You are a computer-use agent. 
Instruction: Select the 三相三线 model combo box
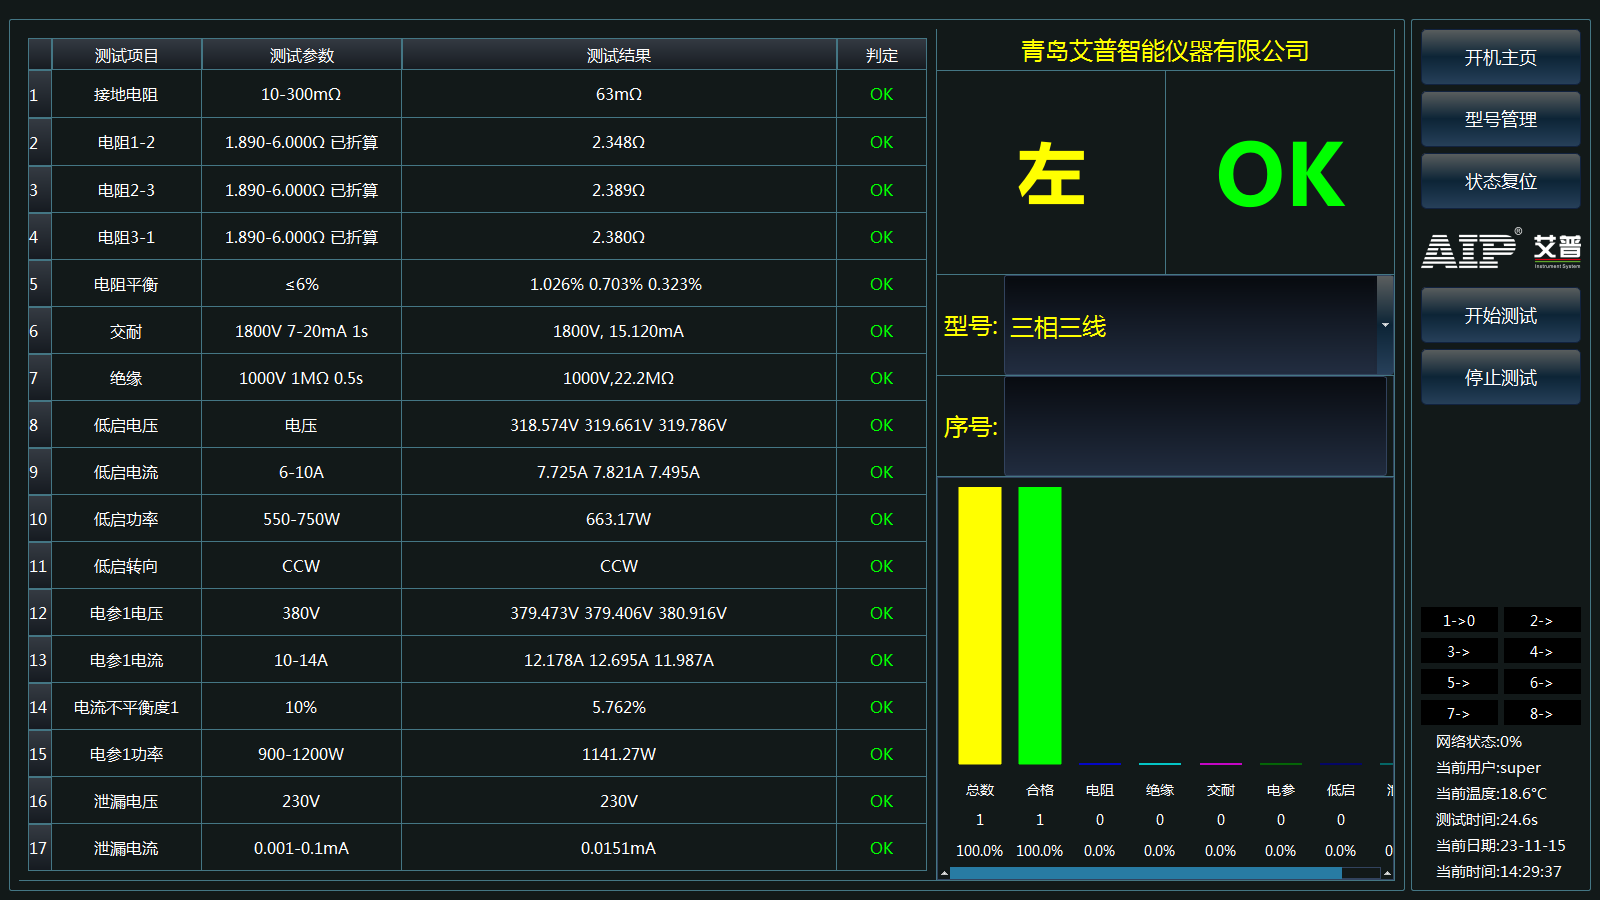[1190, 326]
